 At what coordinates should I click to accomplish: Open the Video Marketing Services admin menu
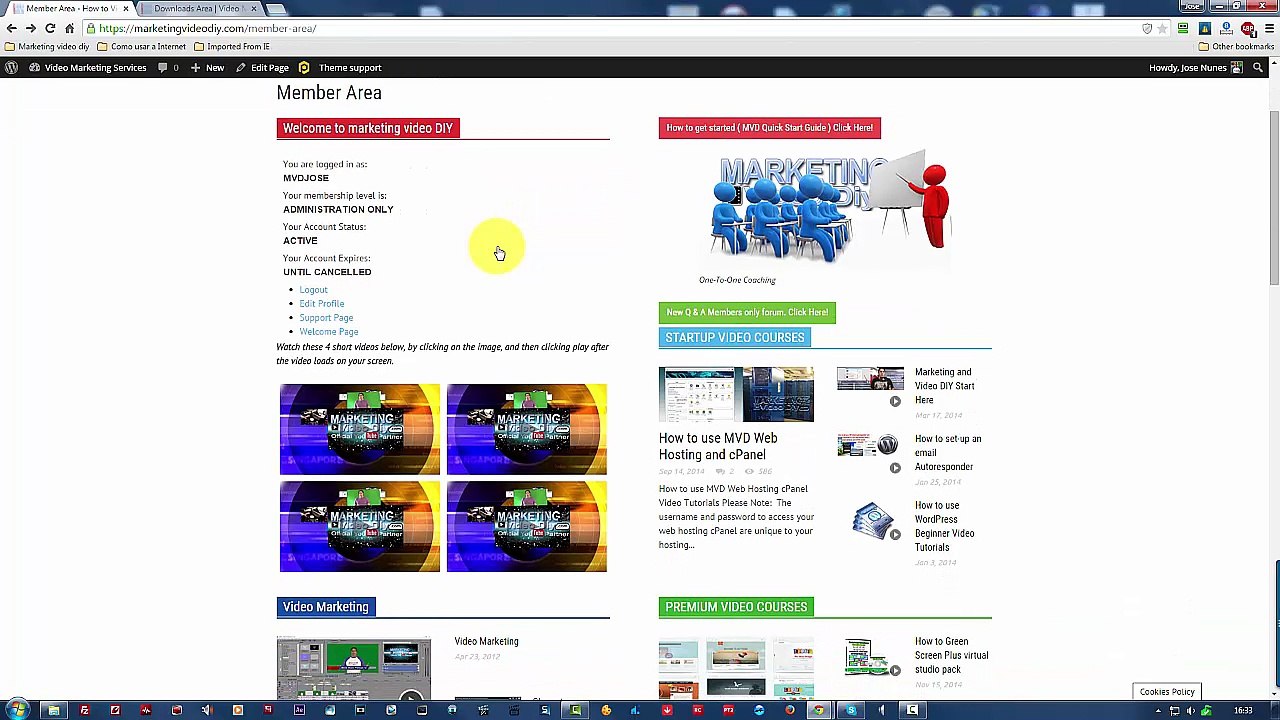(88, 67)
